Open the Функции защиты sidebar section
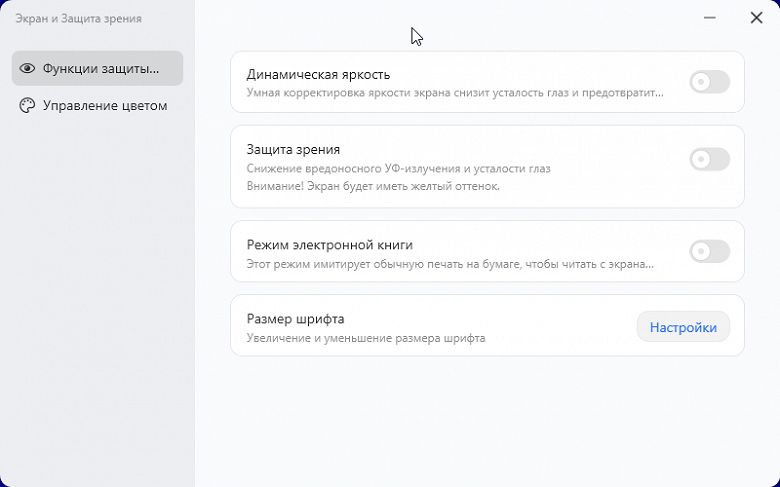Image resolution: width=780 pixels, height=487 pixels. (x=100, y=69)
